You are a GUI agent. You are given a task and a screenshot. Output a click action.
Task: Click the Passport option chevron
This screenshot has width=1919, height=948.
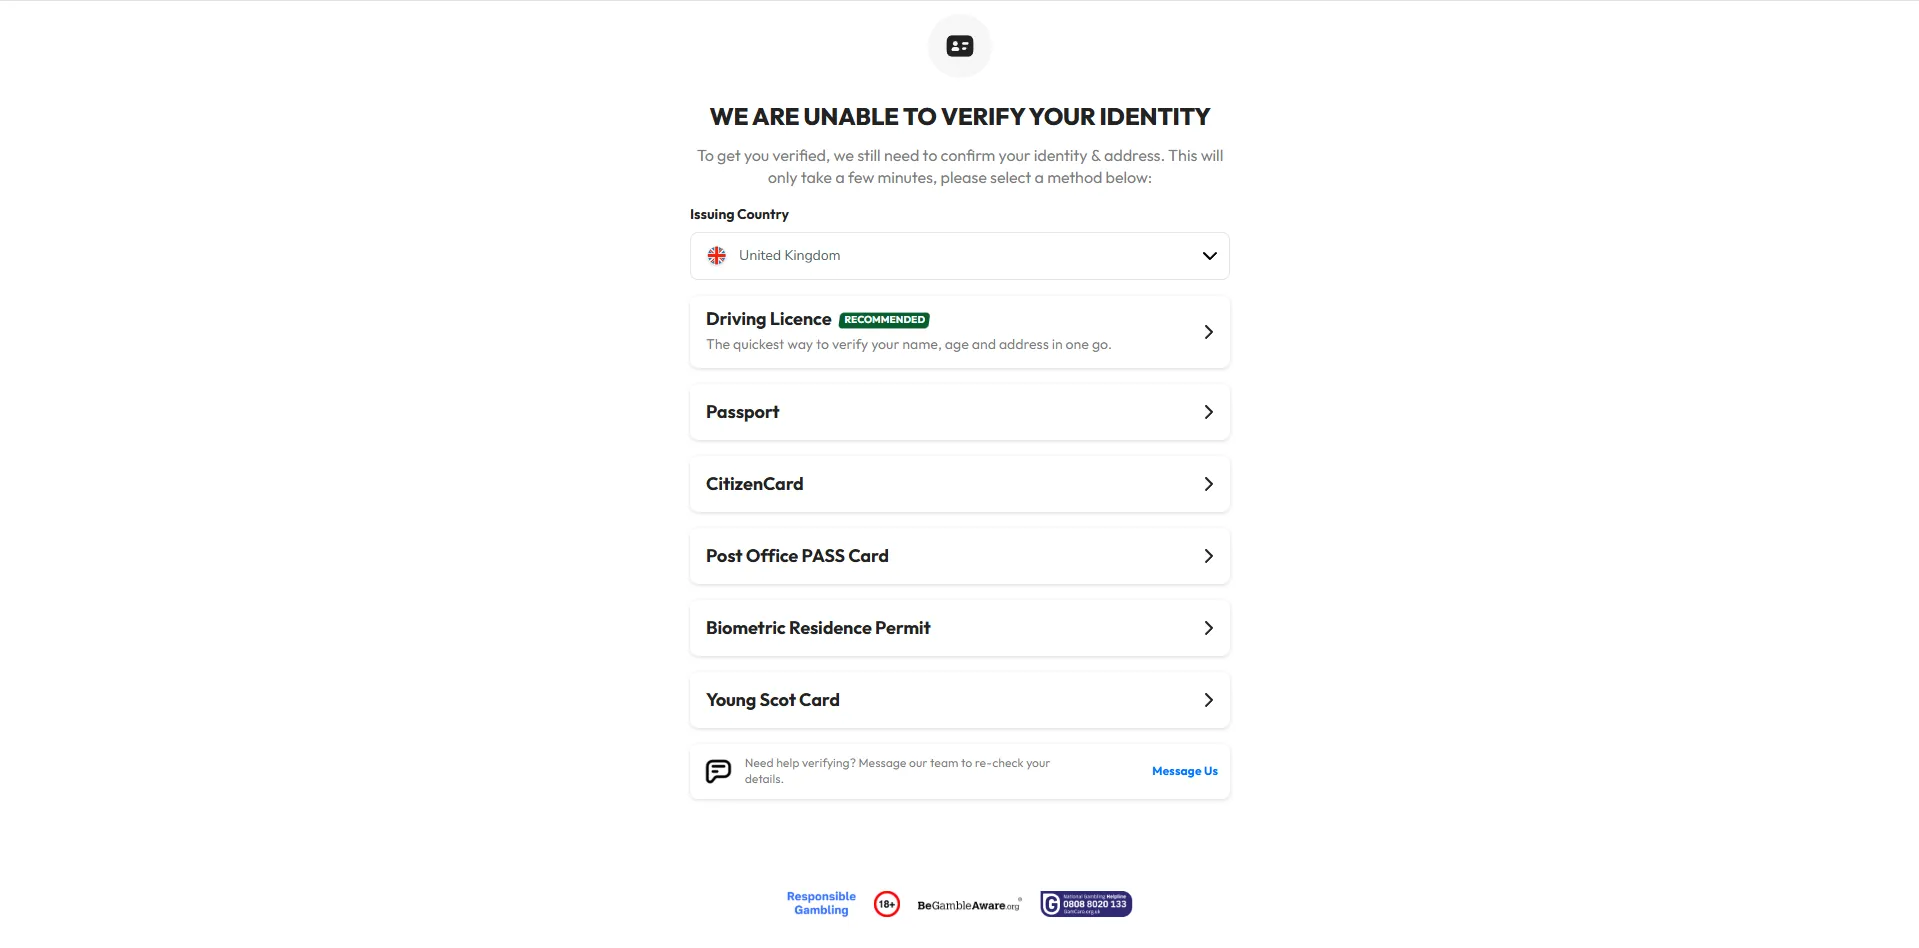(1208, 412)
